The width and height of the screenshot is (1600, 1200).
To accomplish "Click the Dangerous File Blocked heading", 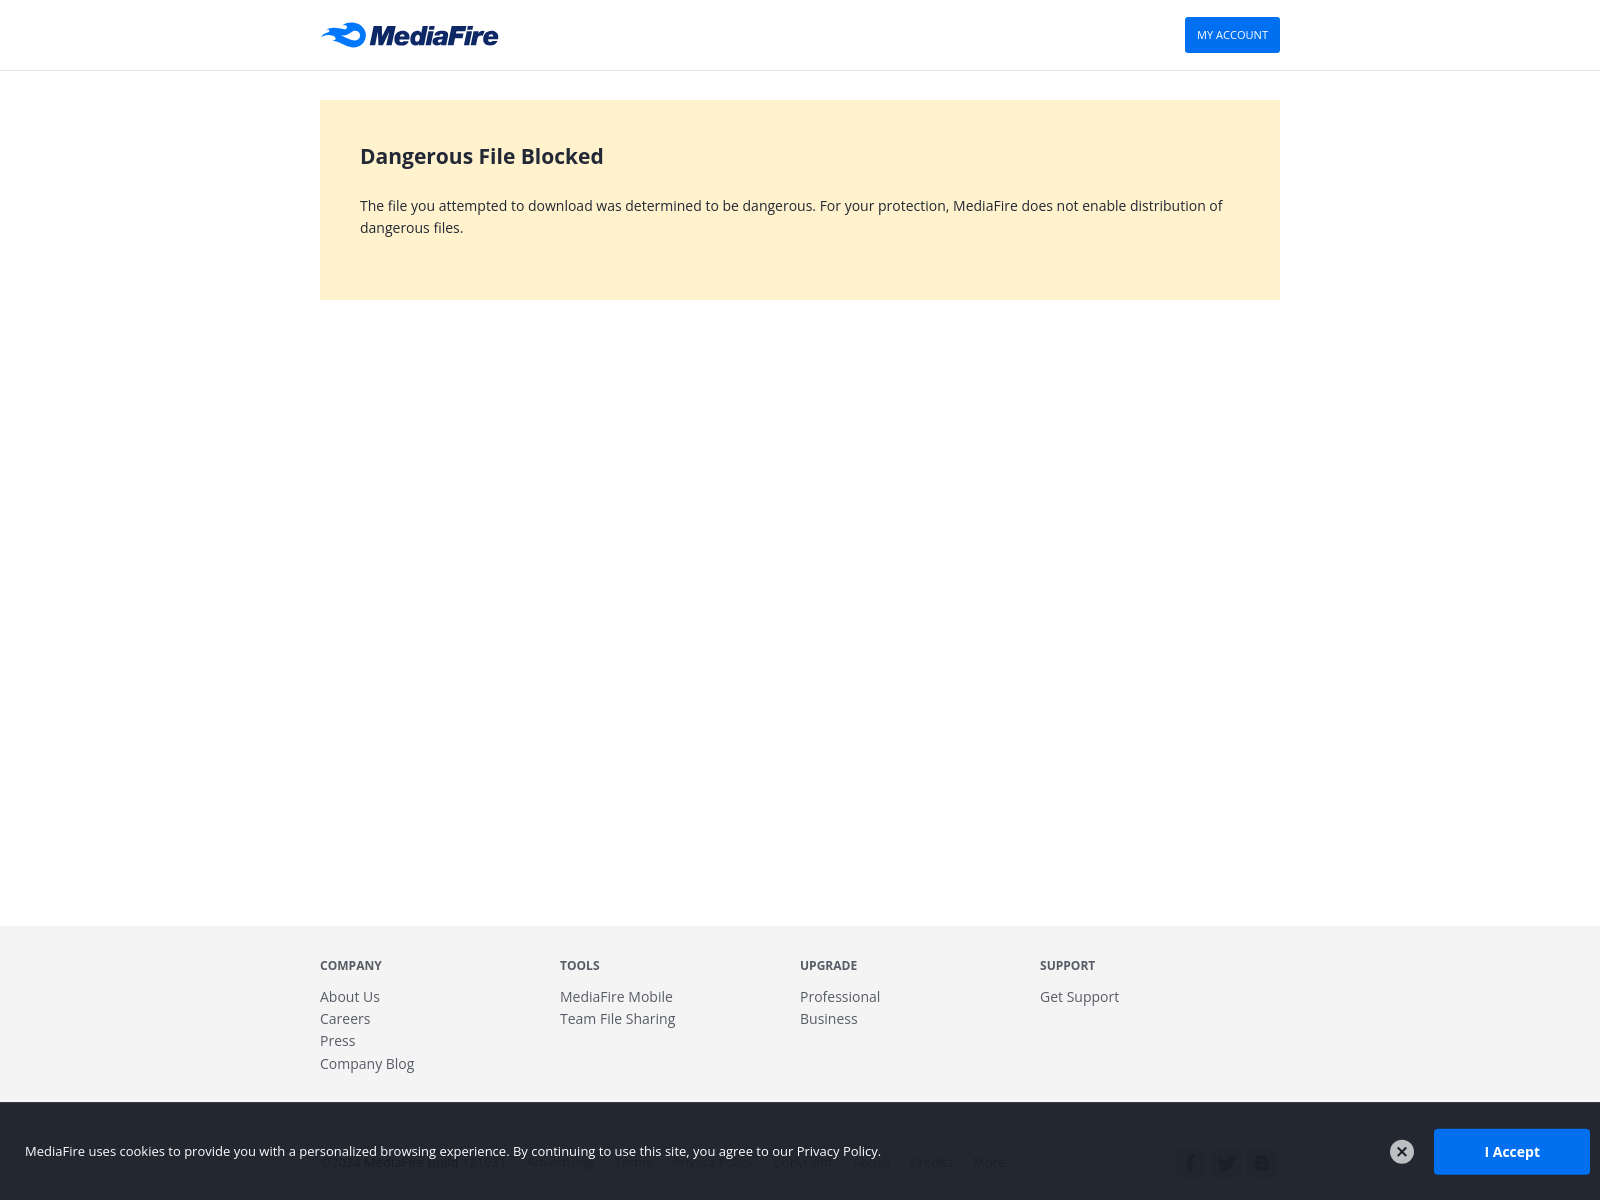I will tap(482, 157).
